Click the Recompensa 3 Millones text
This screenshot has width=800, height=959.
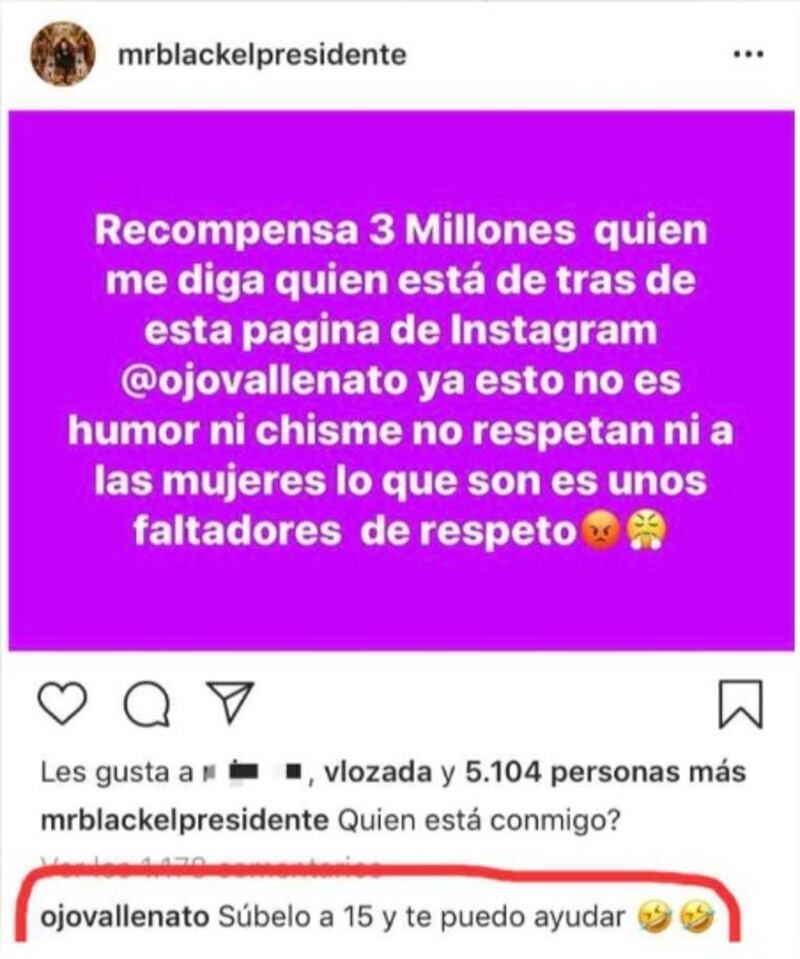coord(335,231)
